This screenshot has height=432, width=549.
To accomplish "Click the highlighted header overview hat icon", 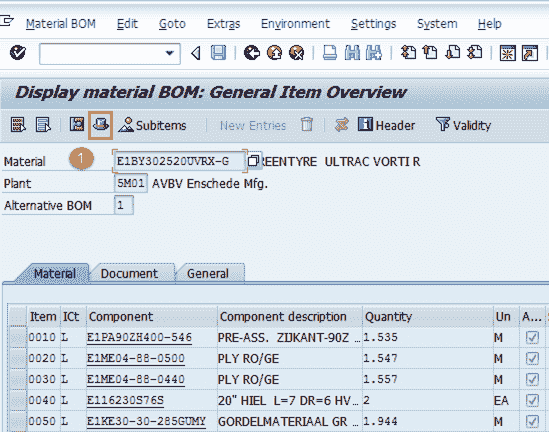I will click(x=100, y=125).
